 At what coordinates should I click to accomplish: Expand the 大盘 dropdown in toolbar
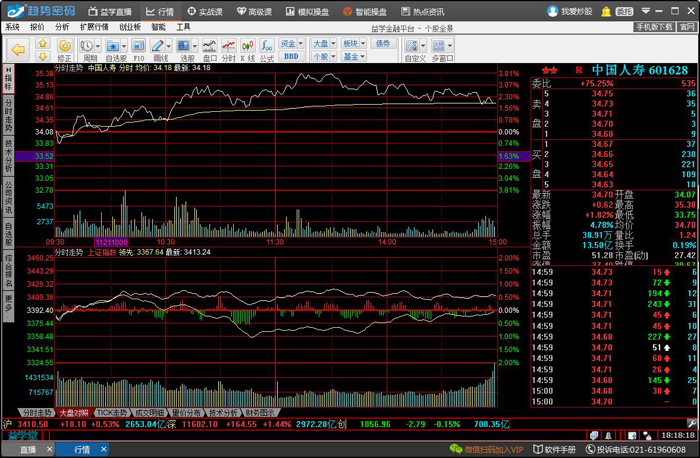(x=322, y=44)
